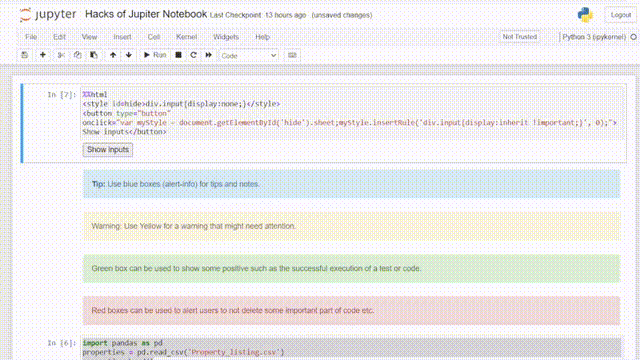Open the Widgets menu
Screen dimensions: 640x360
pos(226,37)
